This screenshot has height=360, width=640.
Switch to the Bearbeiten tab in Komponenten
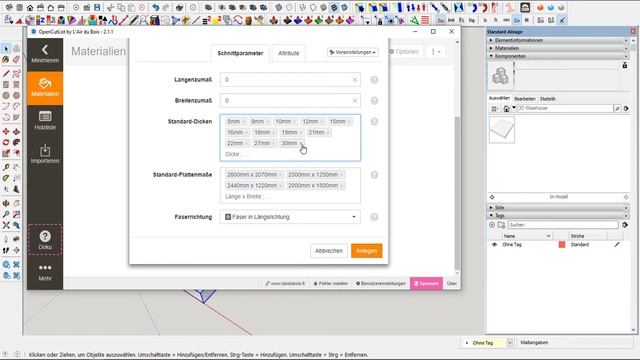[x=524, y=99]
